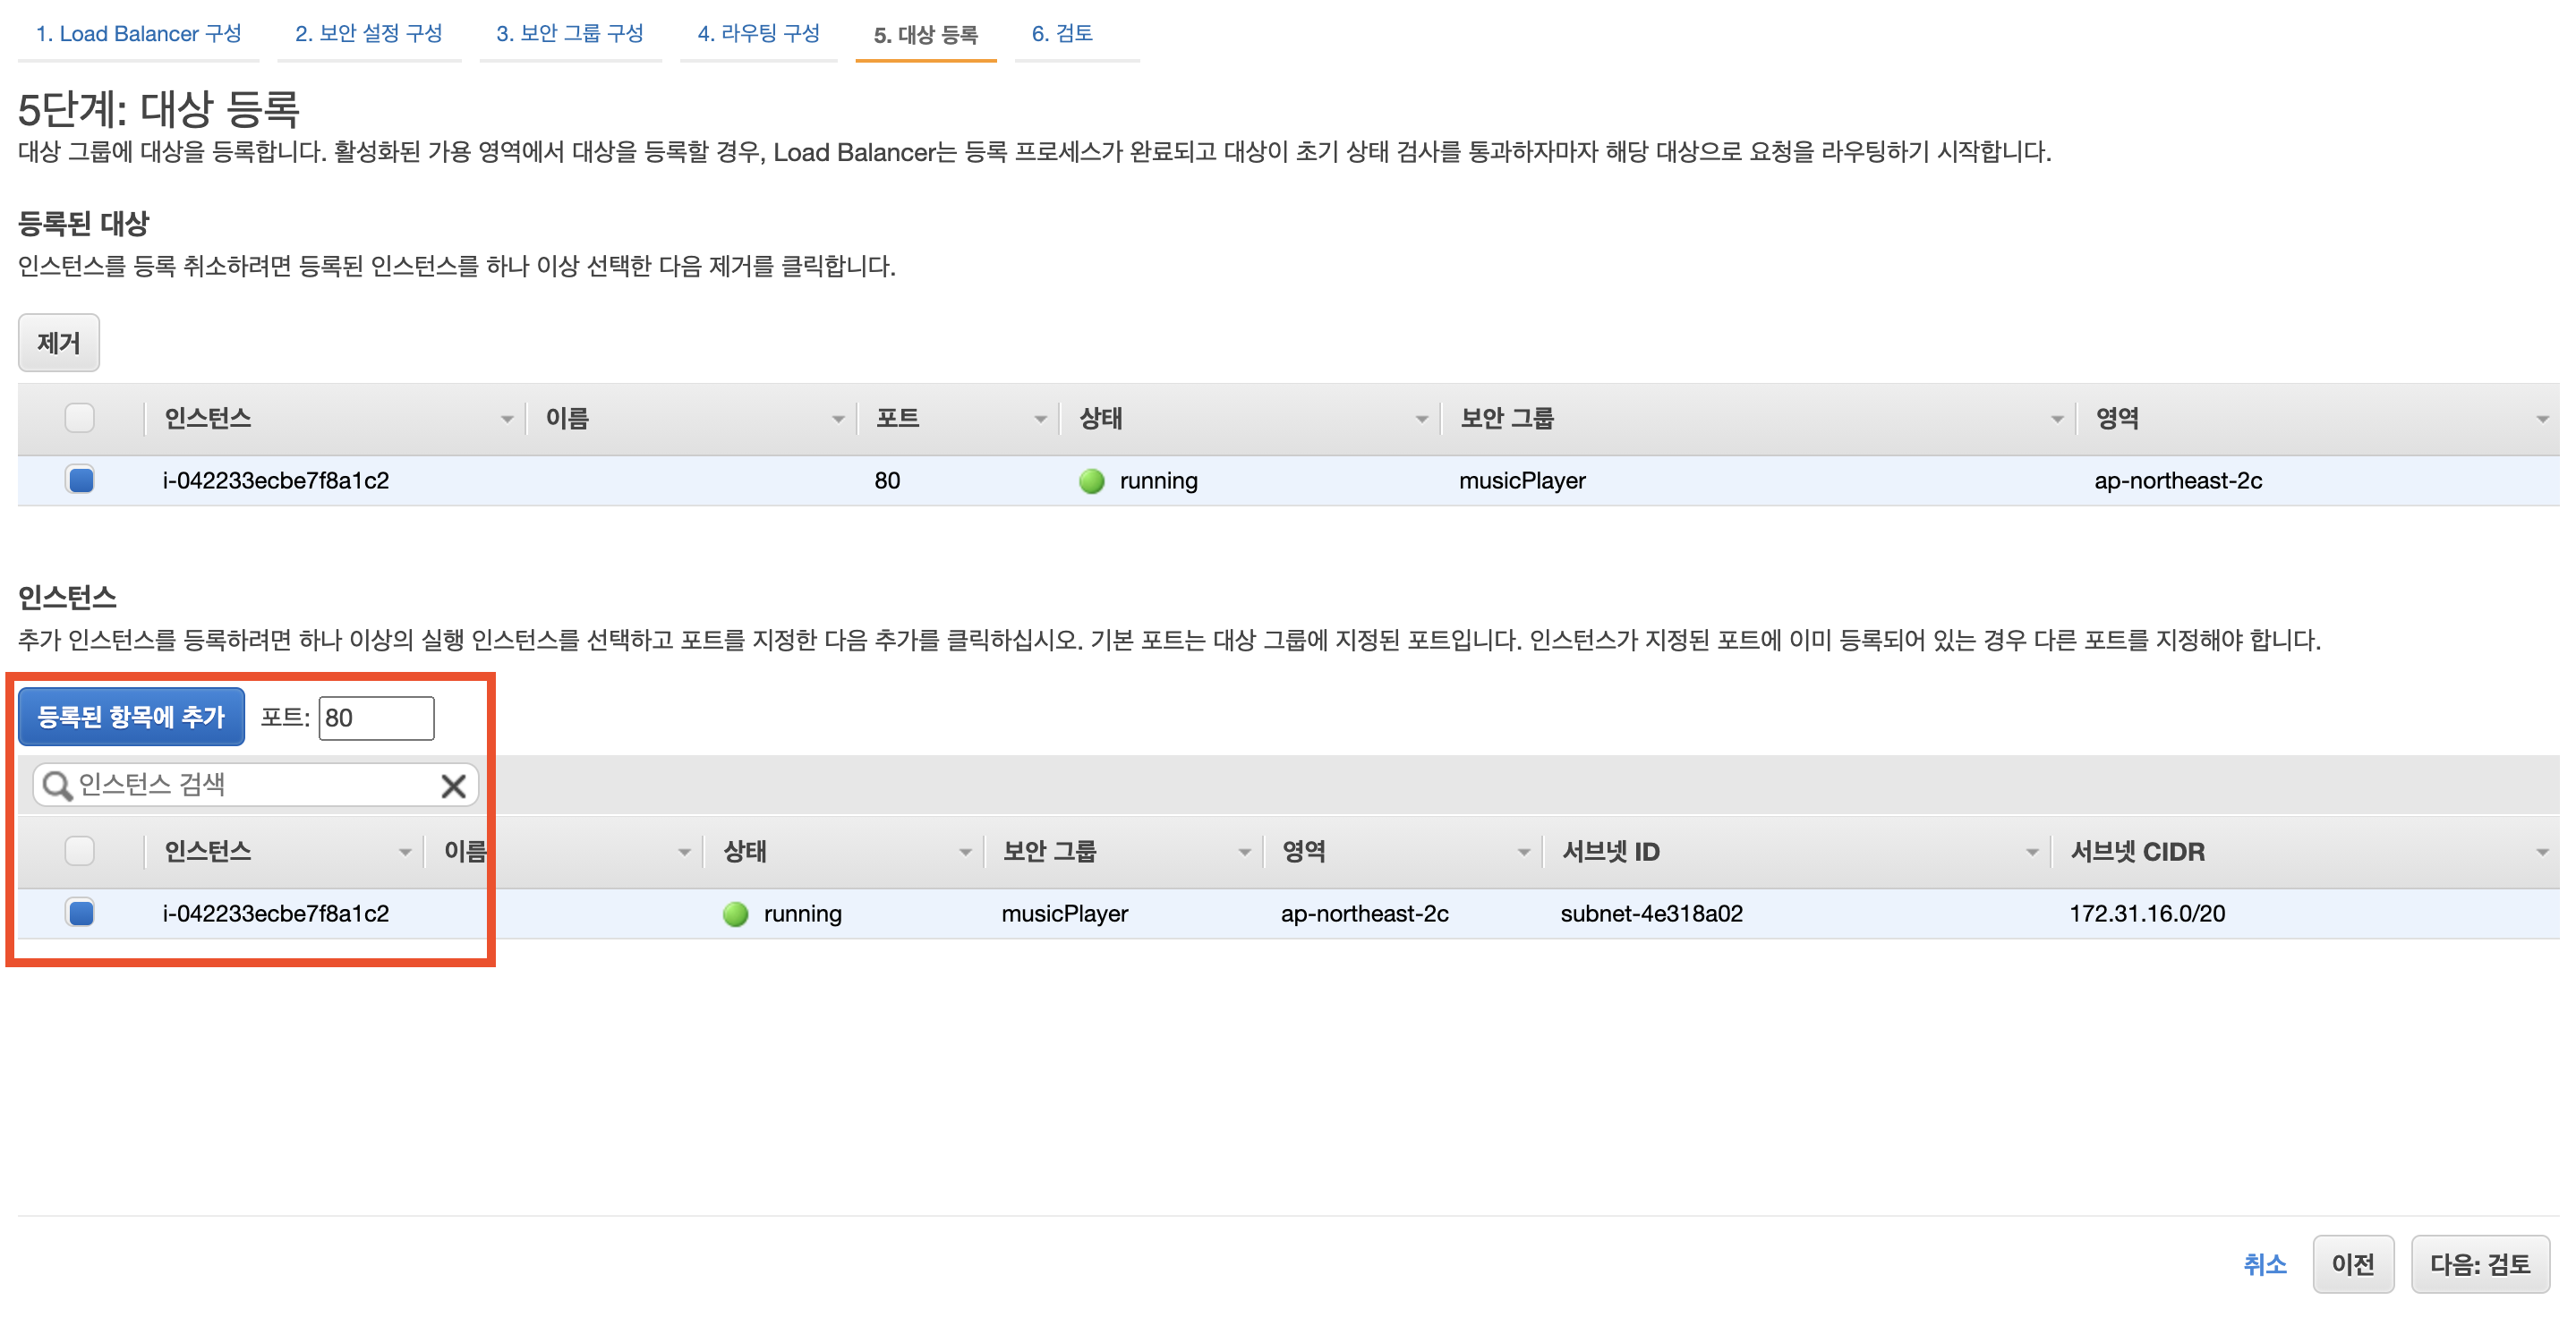Image resolution: width=2576 pixels, height=1326 pixels.
Task: Click 등록된 항목에 추가 button
Action: pos(131,717)
